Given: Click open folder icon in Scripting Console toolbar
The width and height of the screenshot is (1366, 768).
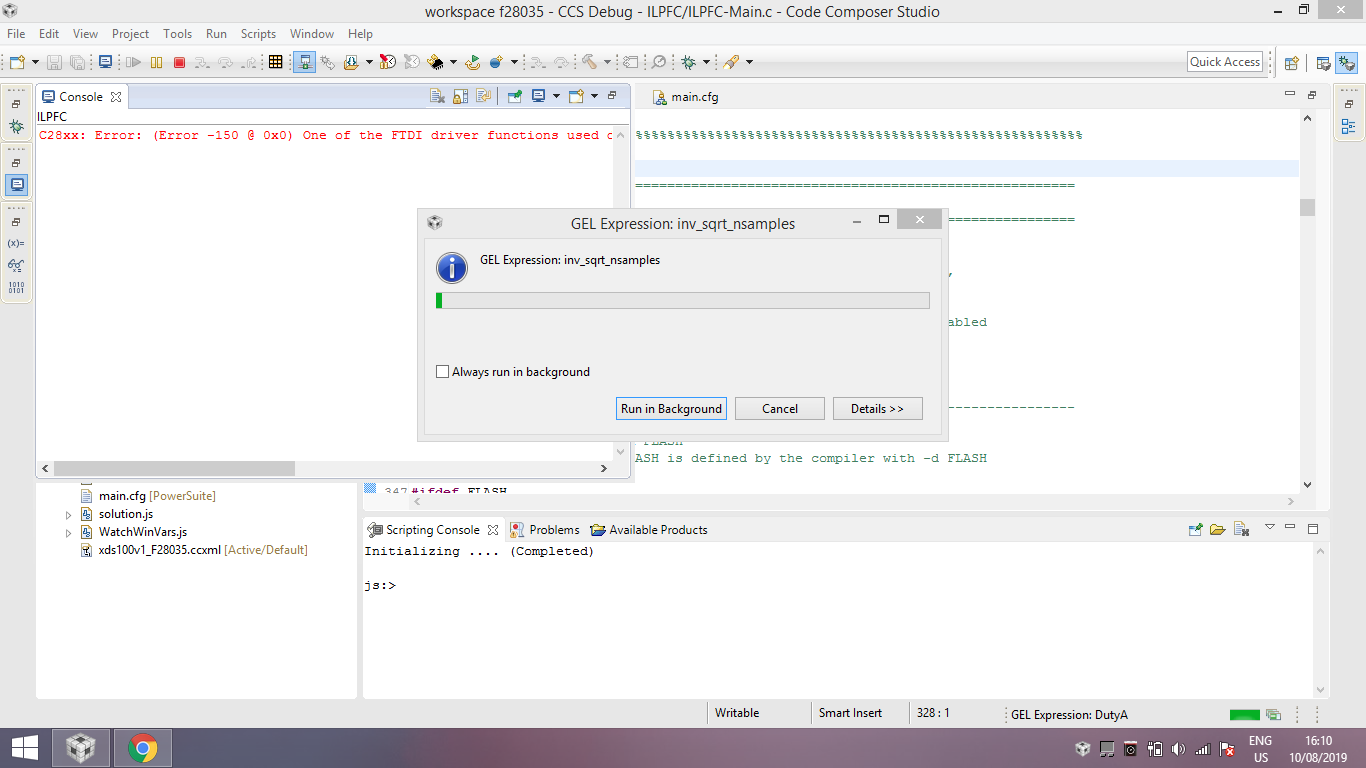Looking at the screenshot, I should click(1217, 529).
